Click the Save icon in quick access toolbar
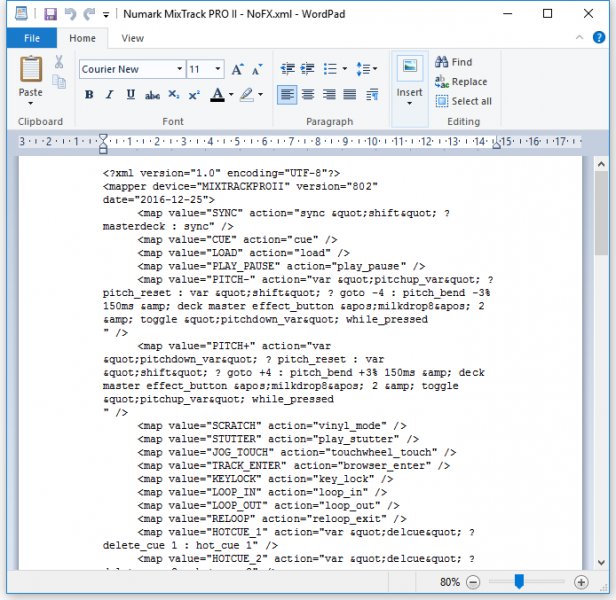616x600 pixels. click(50, 14)
